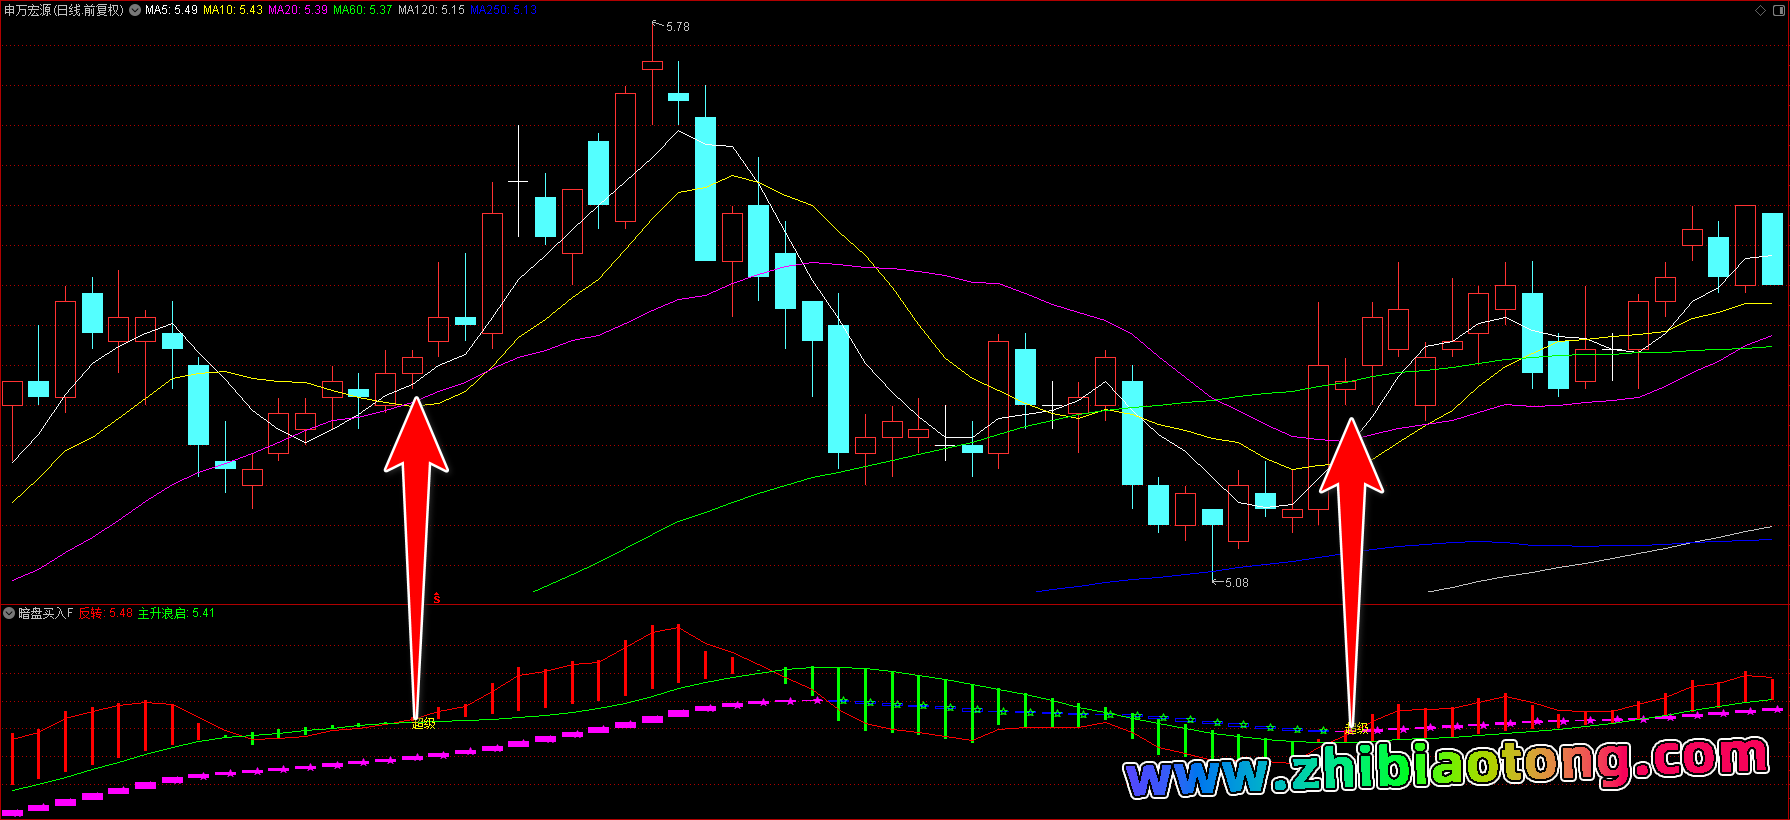This screenshot has height=820, width=1790.
Task: Click the diamond icon at top right
Action: [x=1761, y=10]
